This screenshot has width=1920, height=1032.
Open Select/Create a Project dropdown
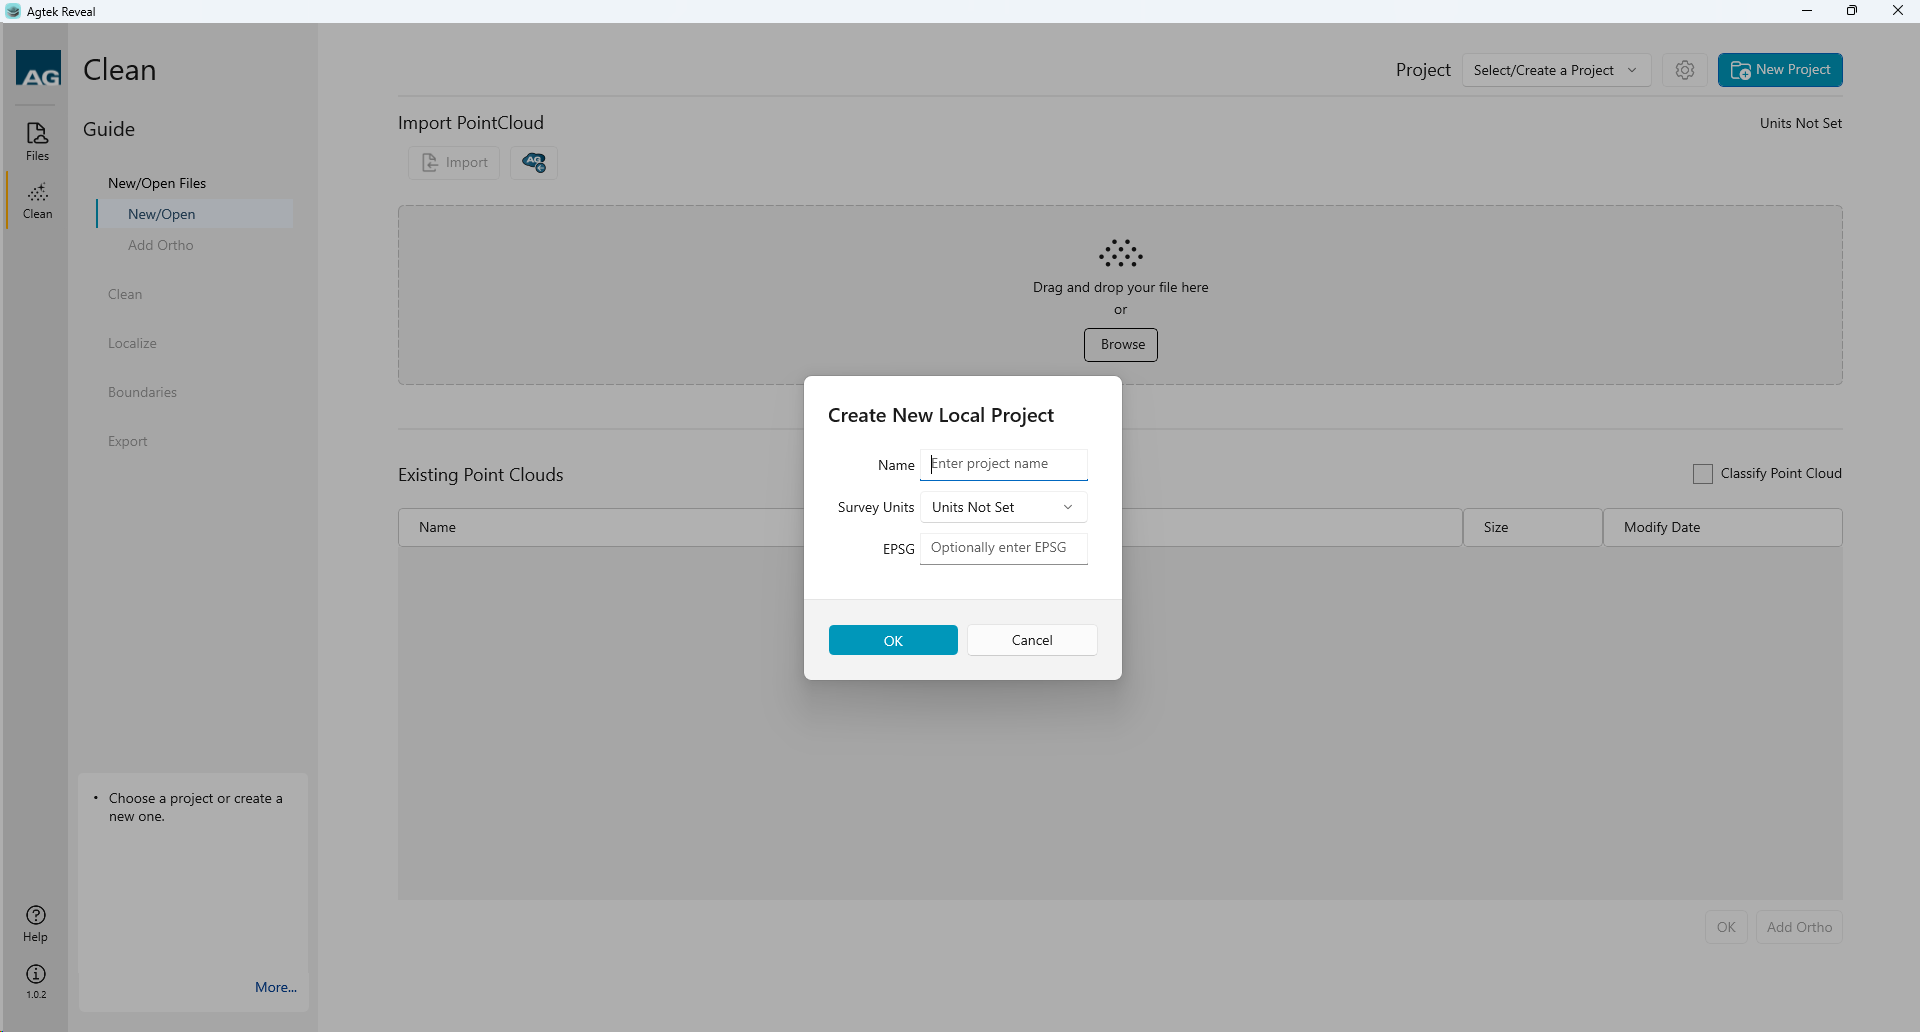click(x=1555, y=70)
